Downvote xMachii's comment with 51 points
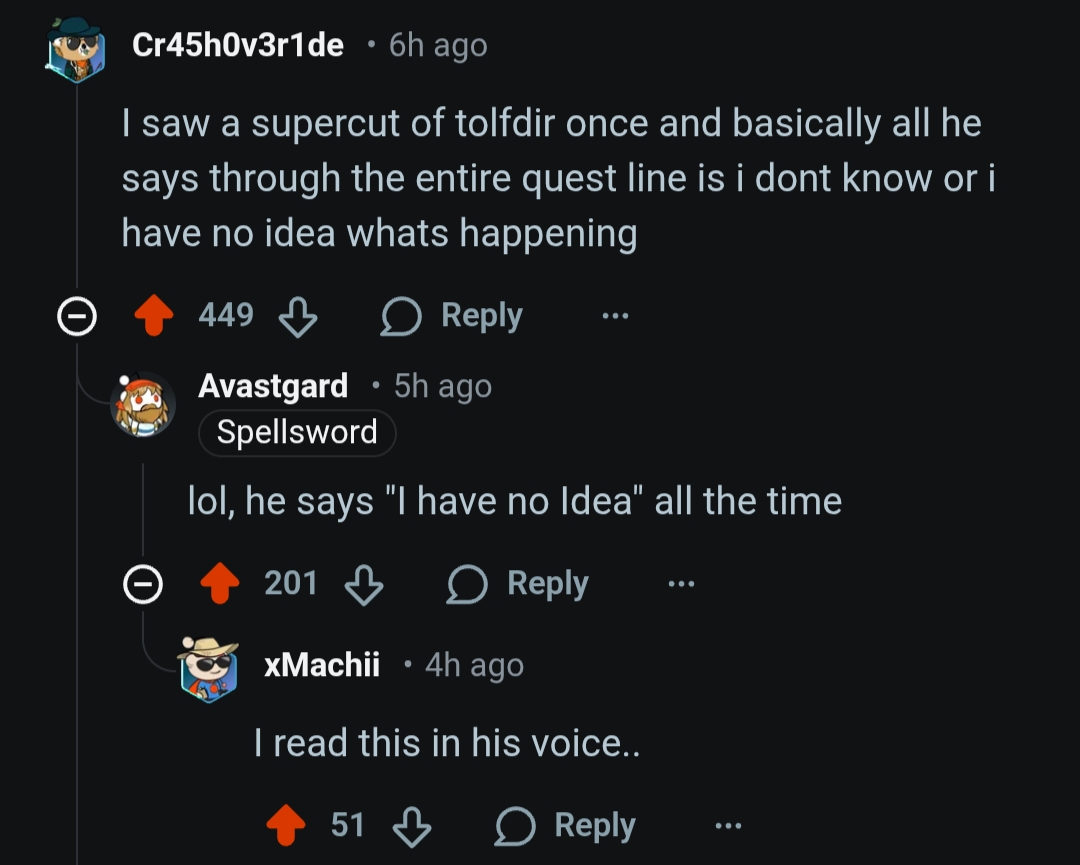The image size is (1080, 865). coord(410,826)
